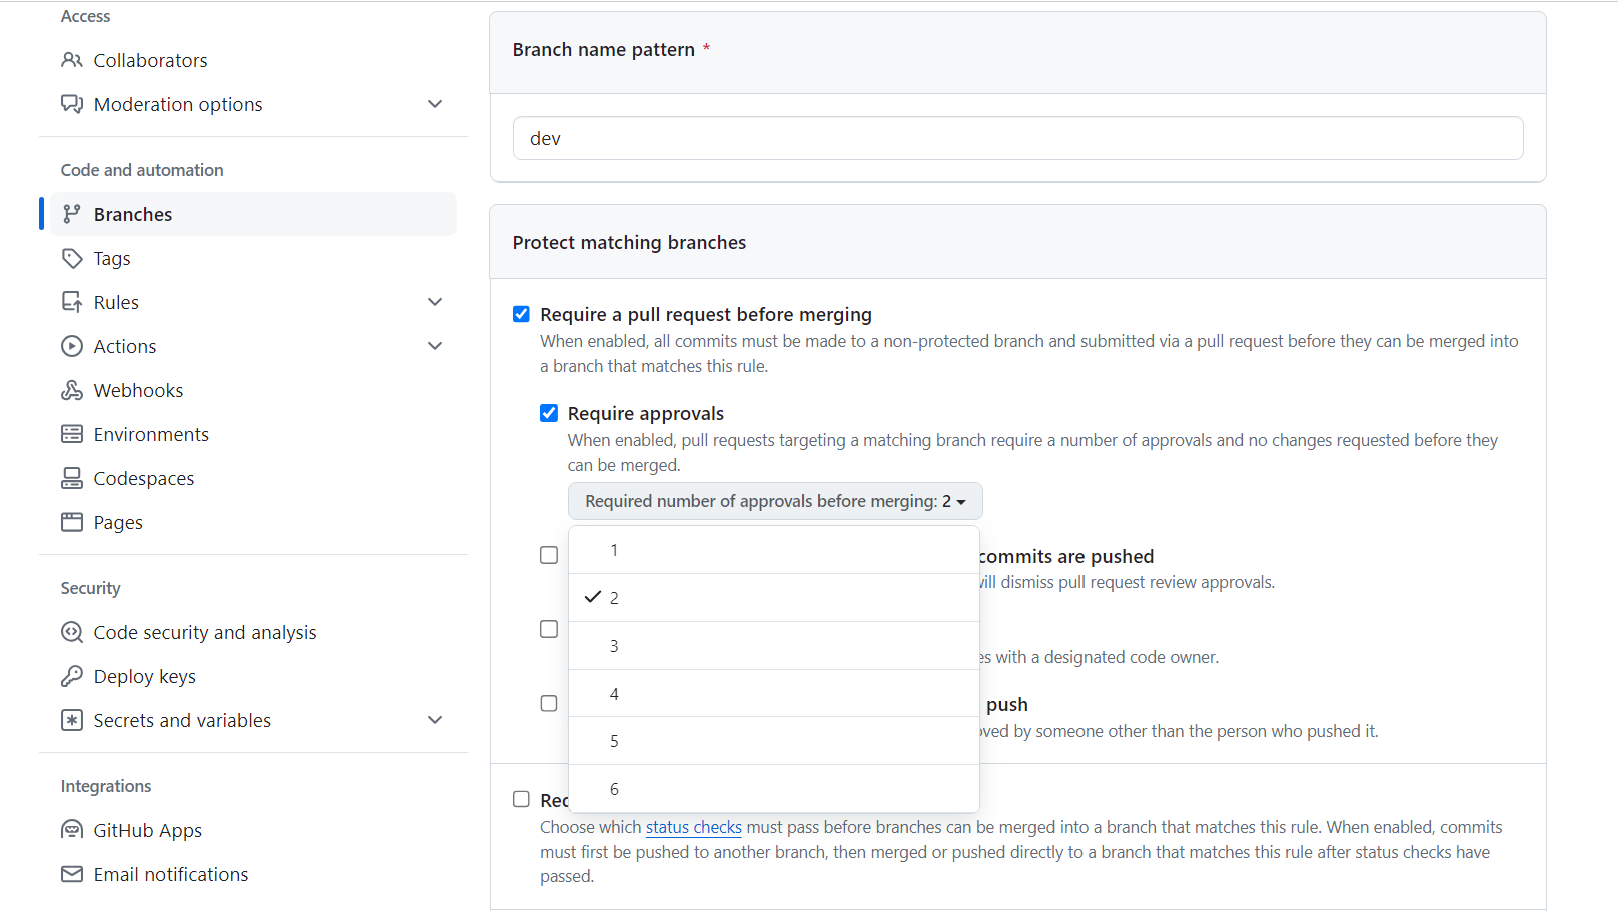Click the 'Code and automation' section label
This screenshot has height=911, width=1618.
pyautogui.click(x=142, y=170)
